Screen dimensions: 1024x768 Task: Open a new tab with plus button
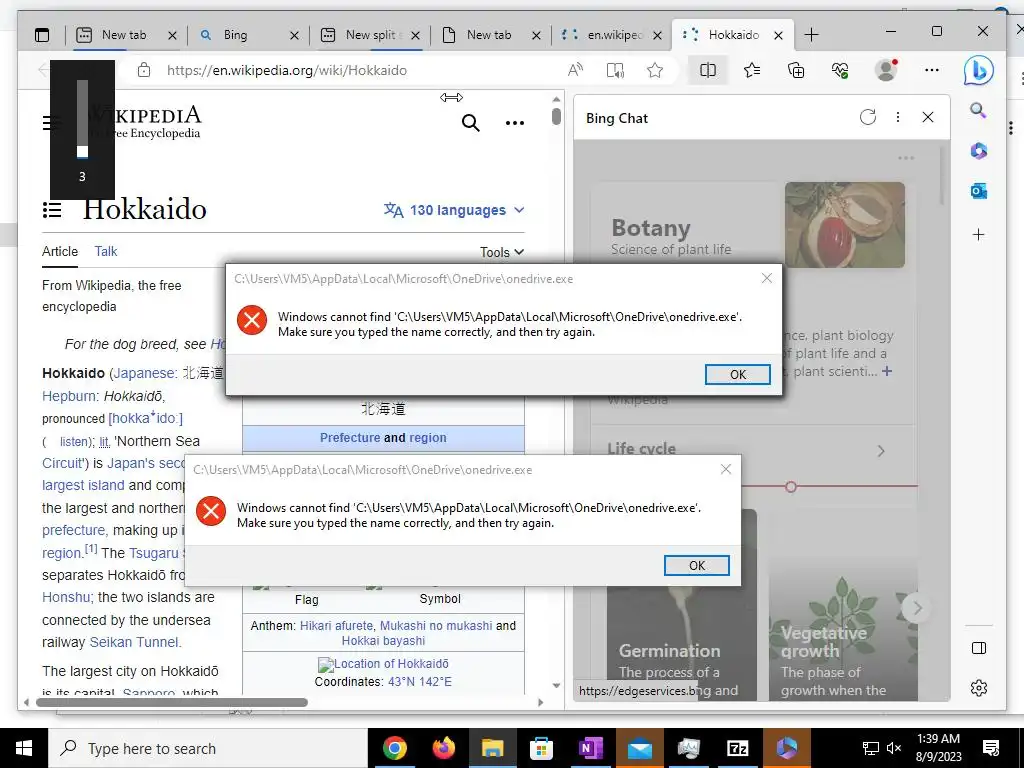[x=811, y=35]
